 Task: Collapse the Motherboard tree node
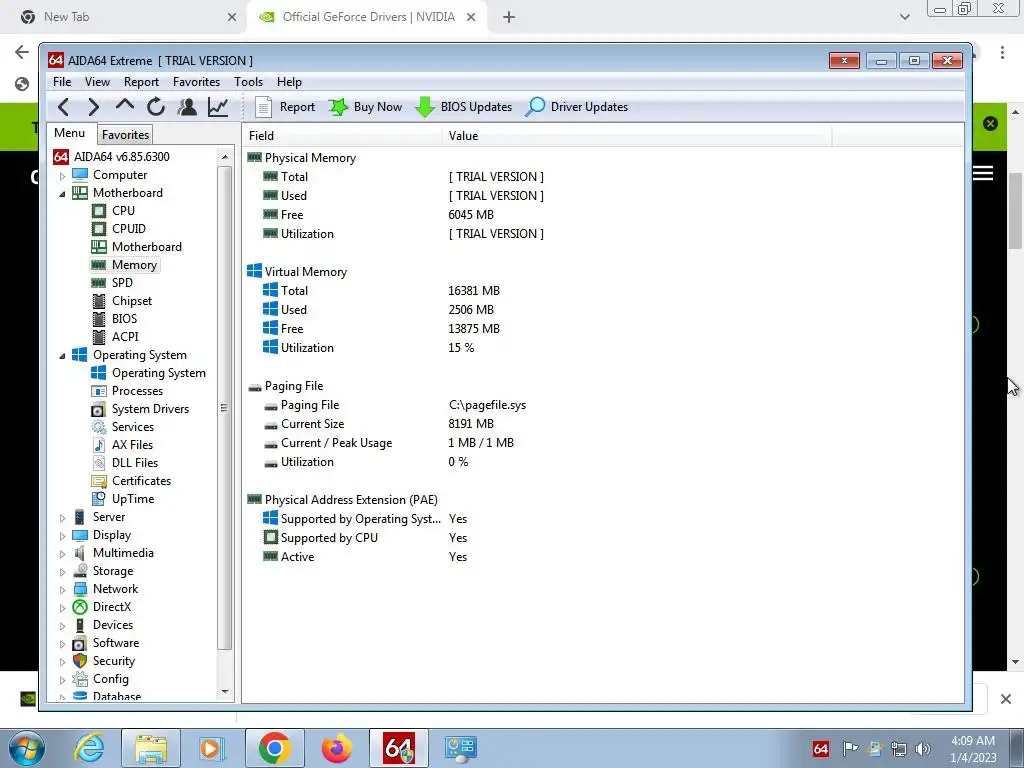point(63,193)
